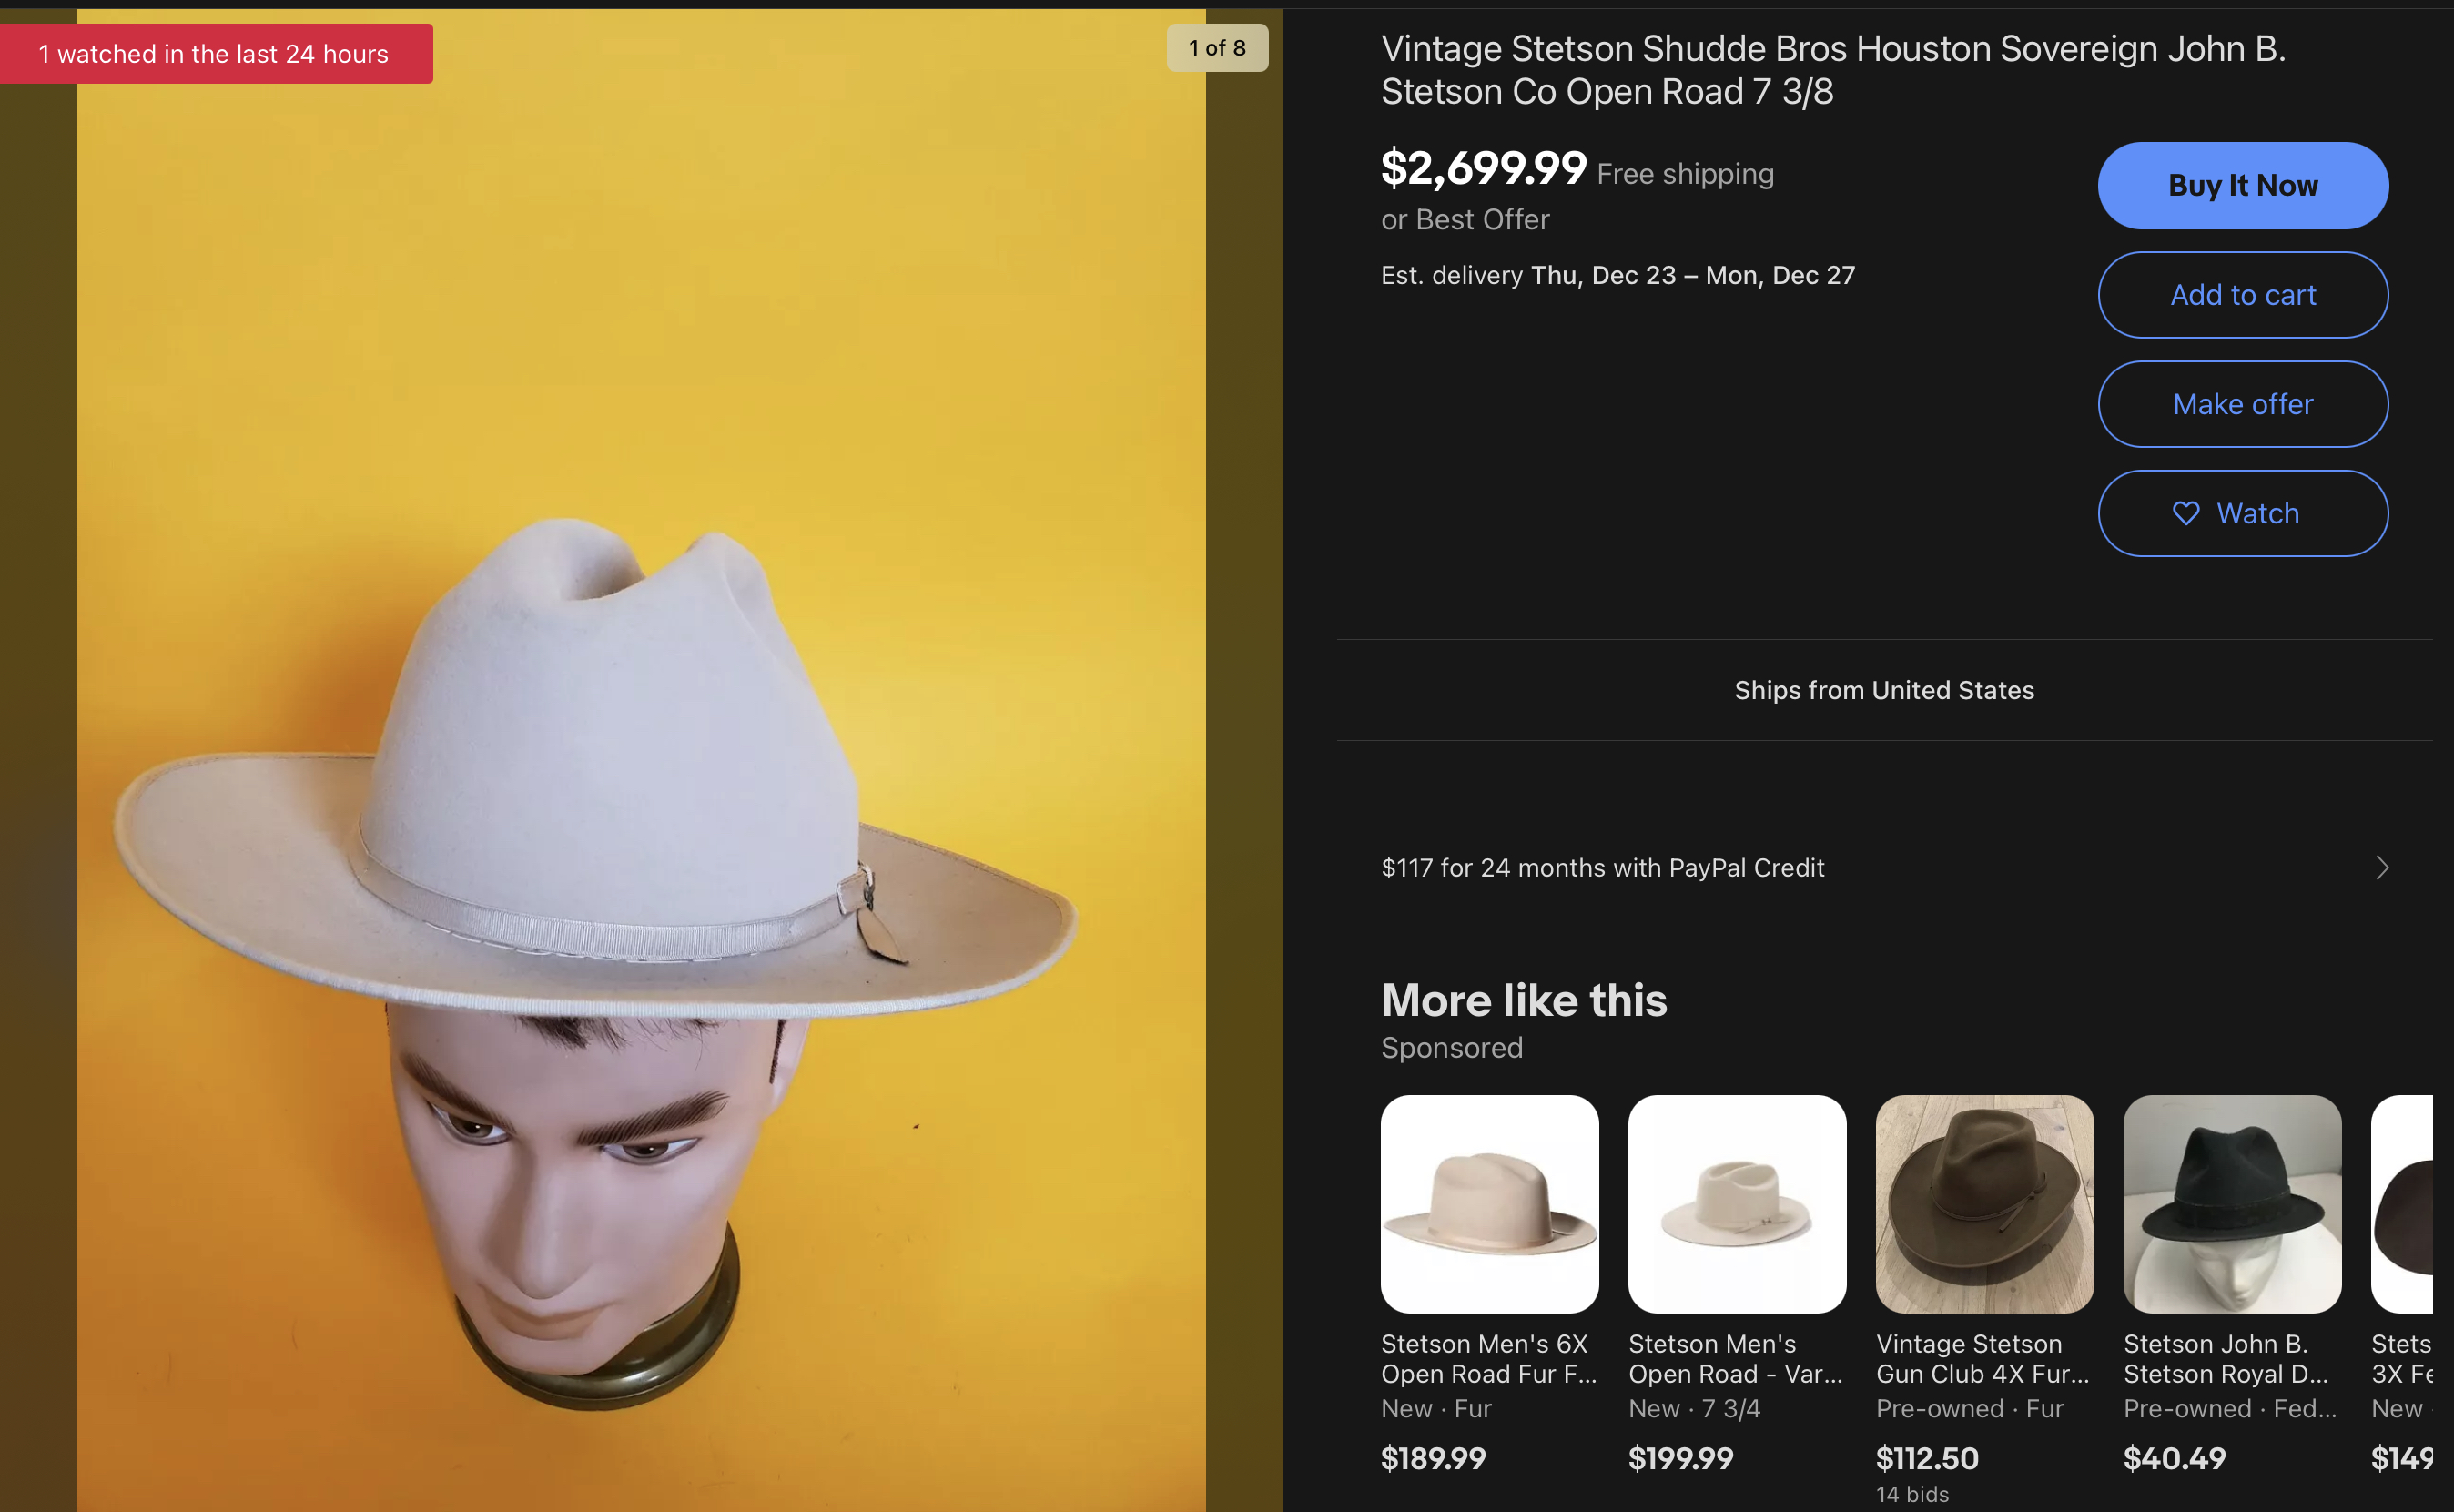Screen dimensions: 2454x1512
Task: Open the Make offer dialog
Action: click(x=2243, y=404)
